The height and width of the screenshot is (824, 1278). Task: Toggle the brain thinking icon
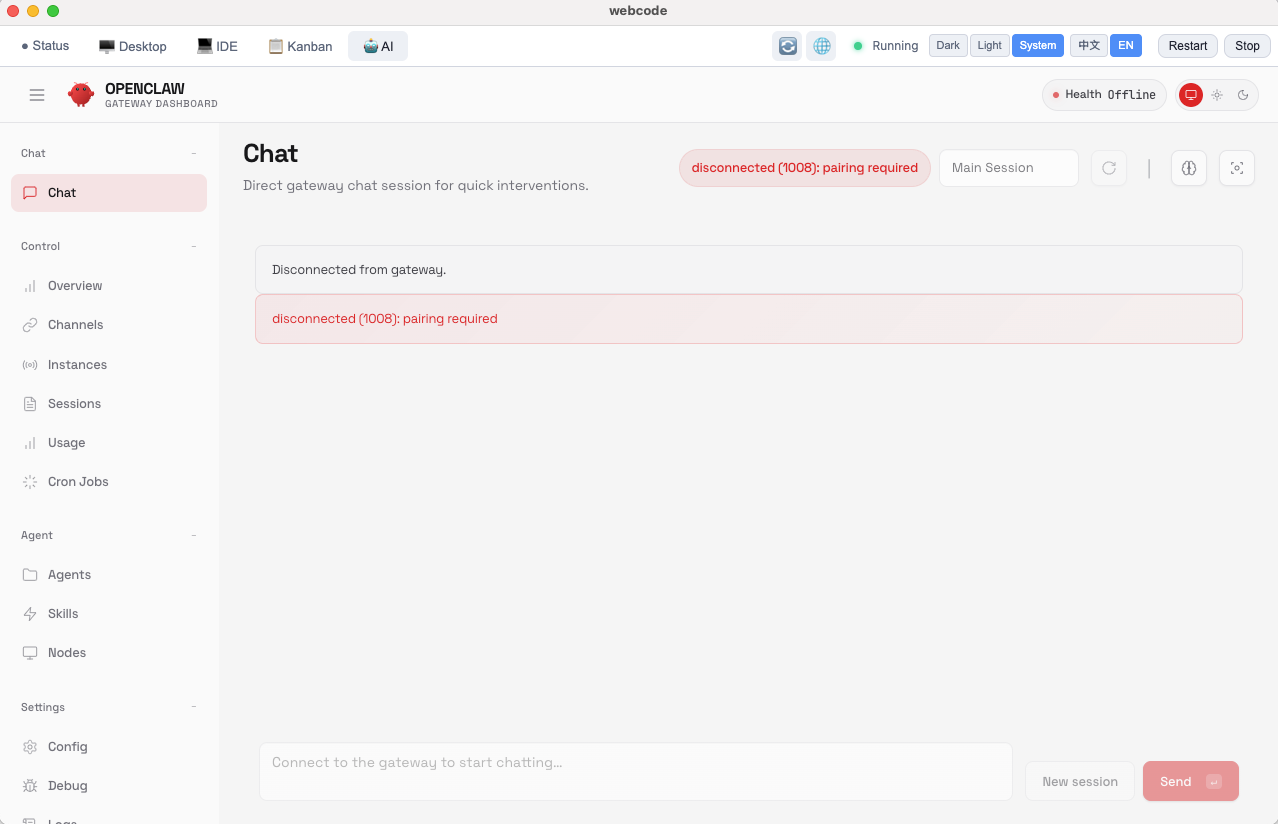click(x=1188, y=168)
